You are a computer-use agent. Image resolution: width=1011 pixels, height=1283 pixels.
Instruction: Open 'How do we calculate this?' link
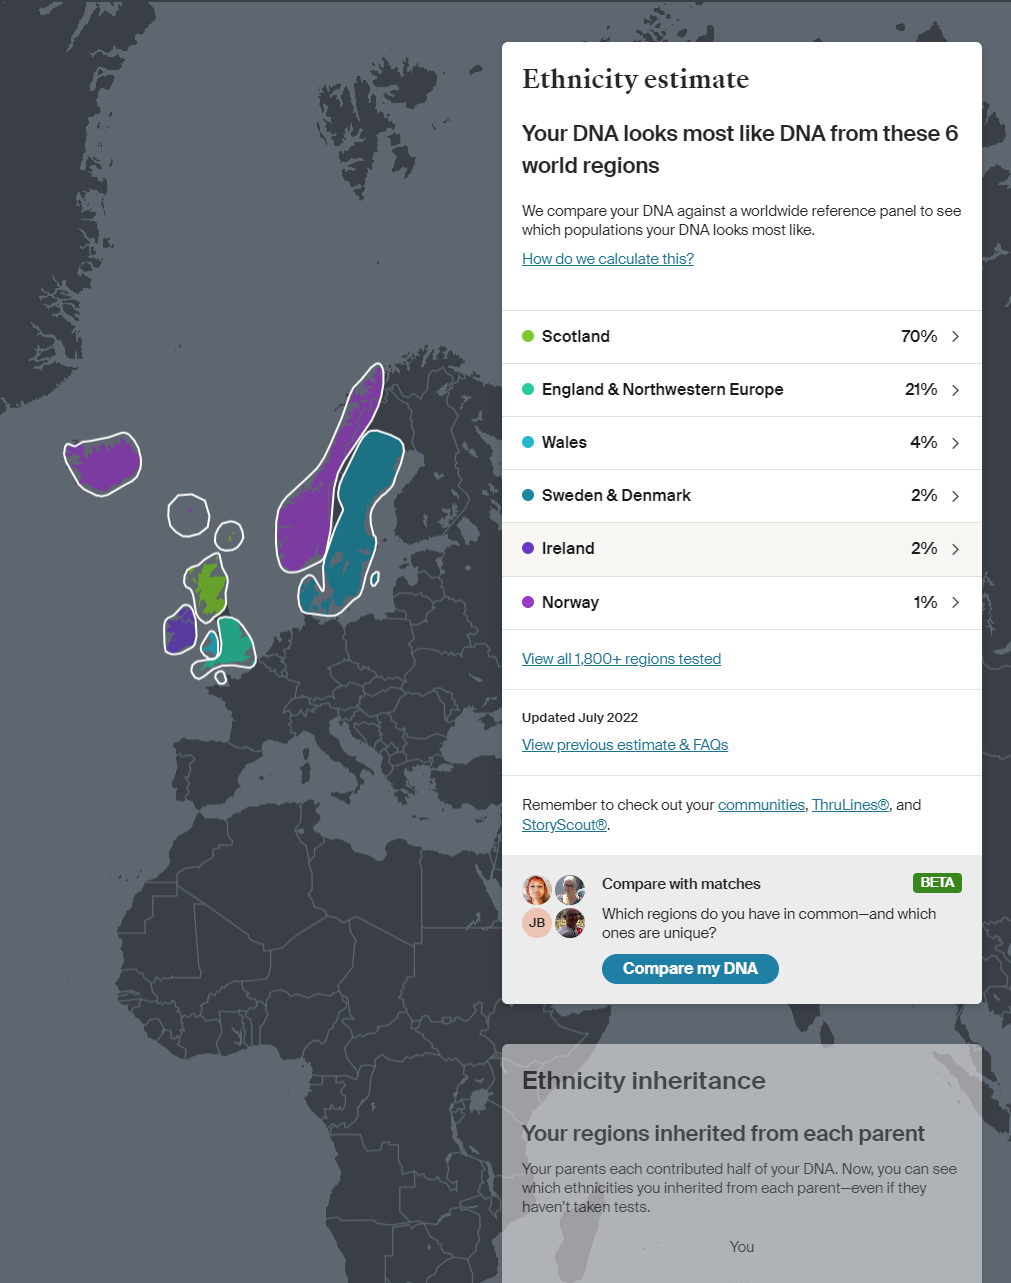(607, 259)
